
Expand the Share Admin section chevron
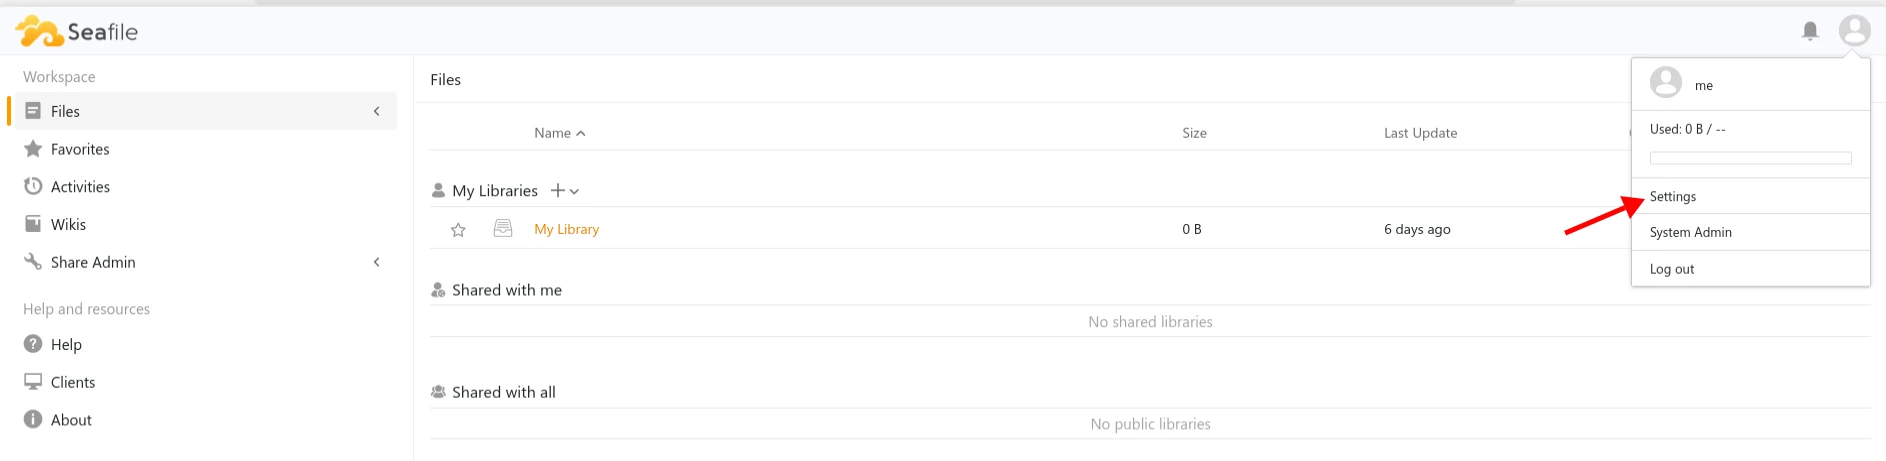click(x=377, y=263)
